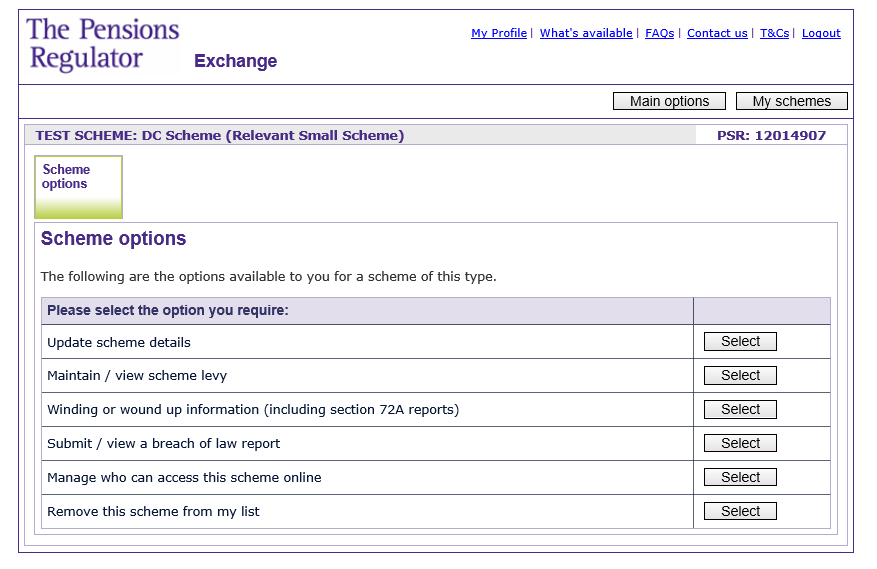Open the What's available link
The width and height of the screenshot is (877, 569).
[x=586, y=33]
